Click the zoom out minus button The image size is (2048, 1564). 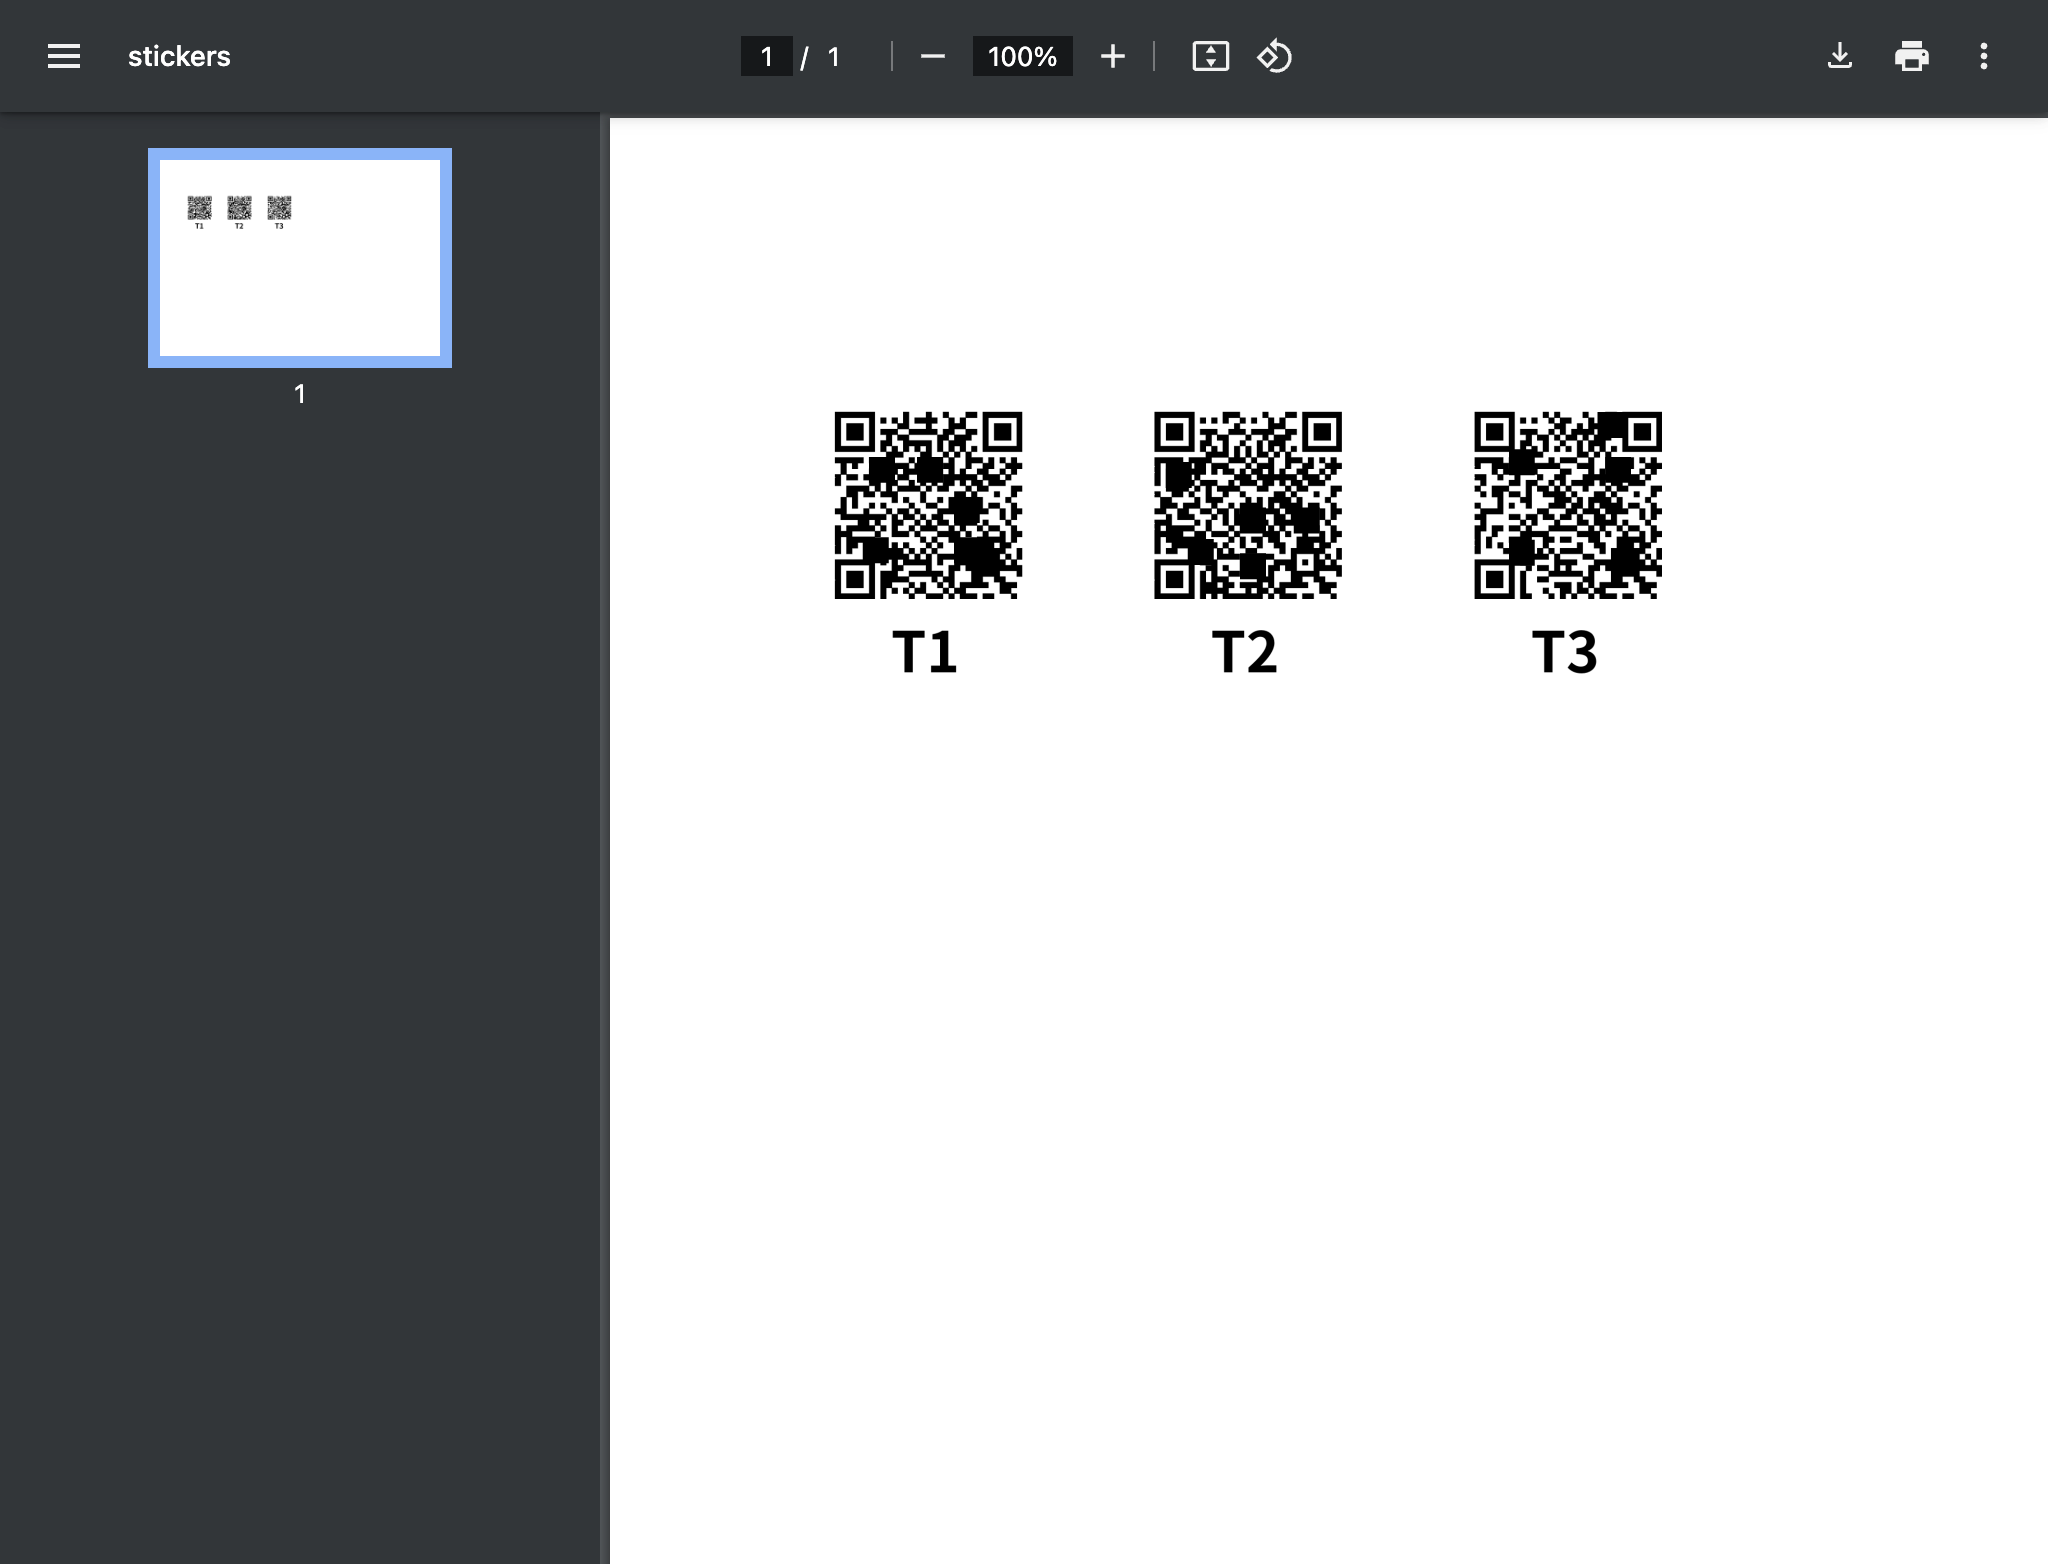point(932,56)
